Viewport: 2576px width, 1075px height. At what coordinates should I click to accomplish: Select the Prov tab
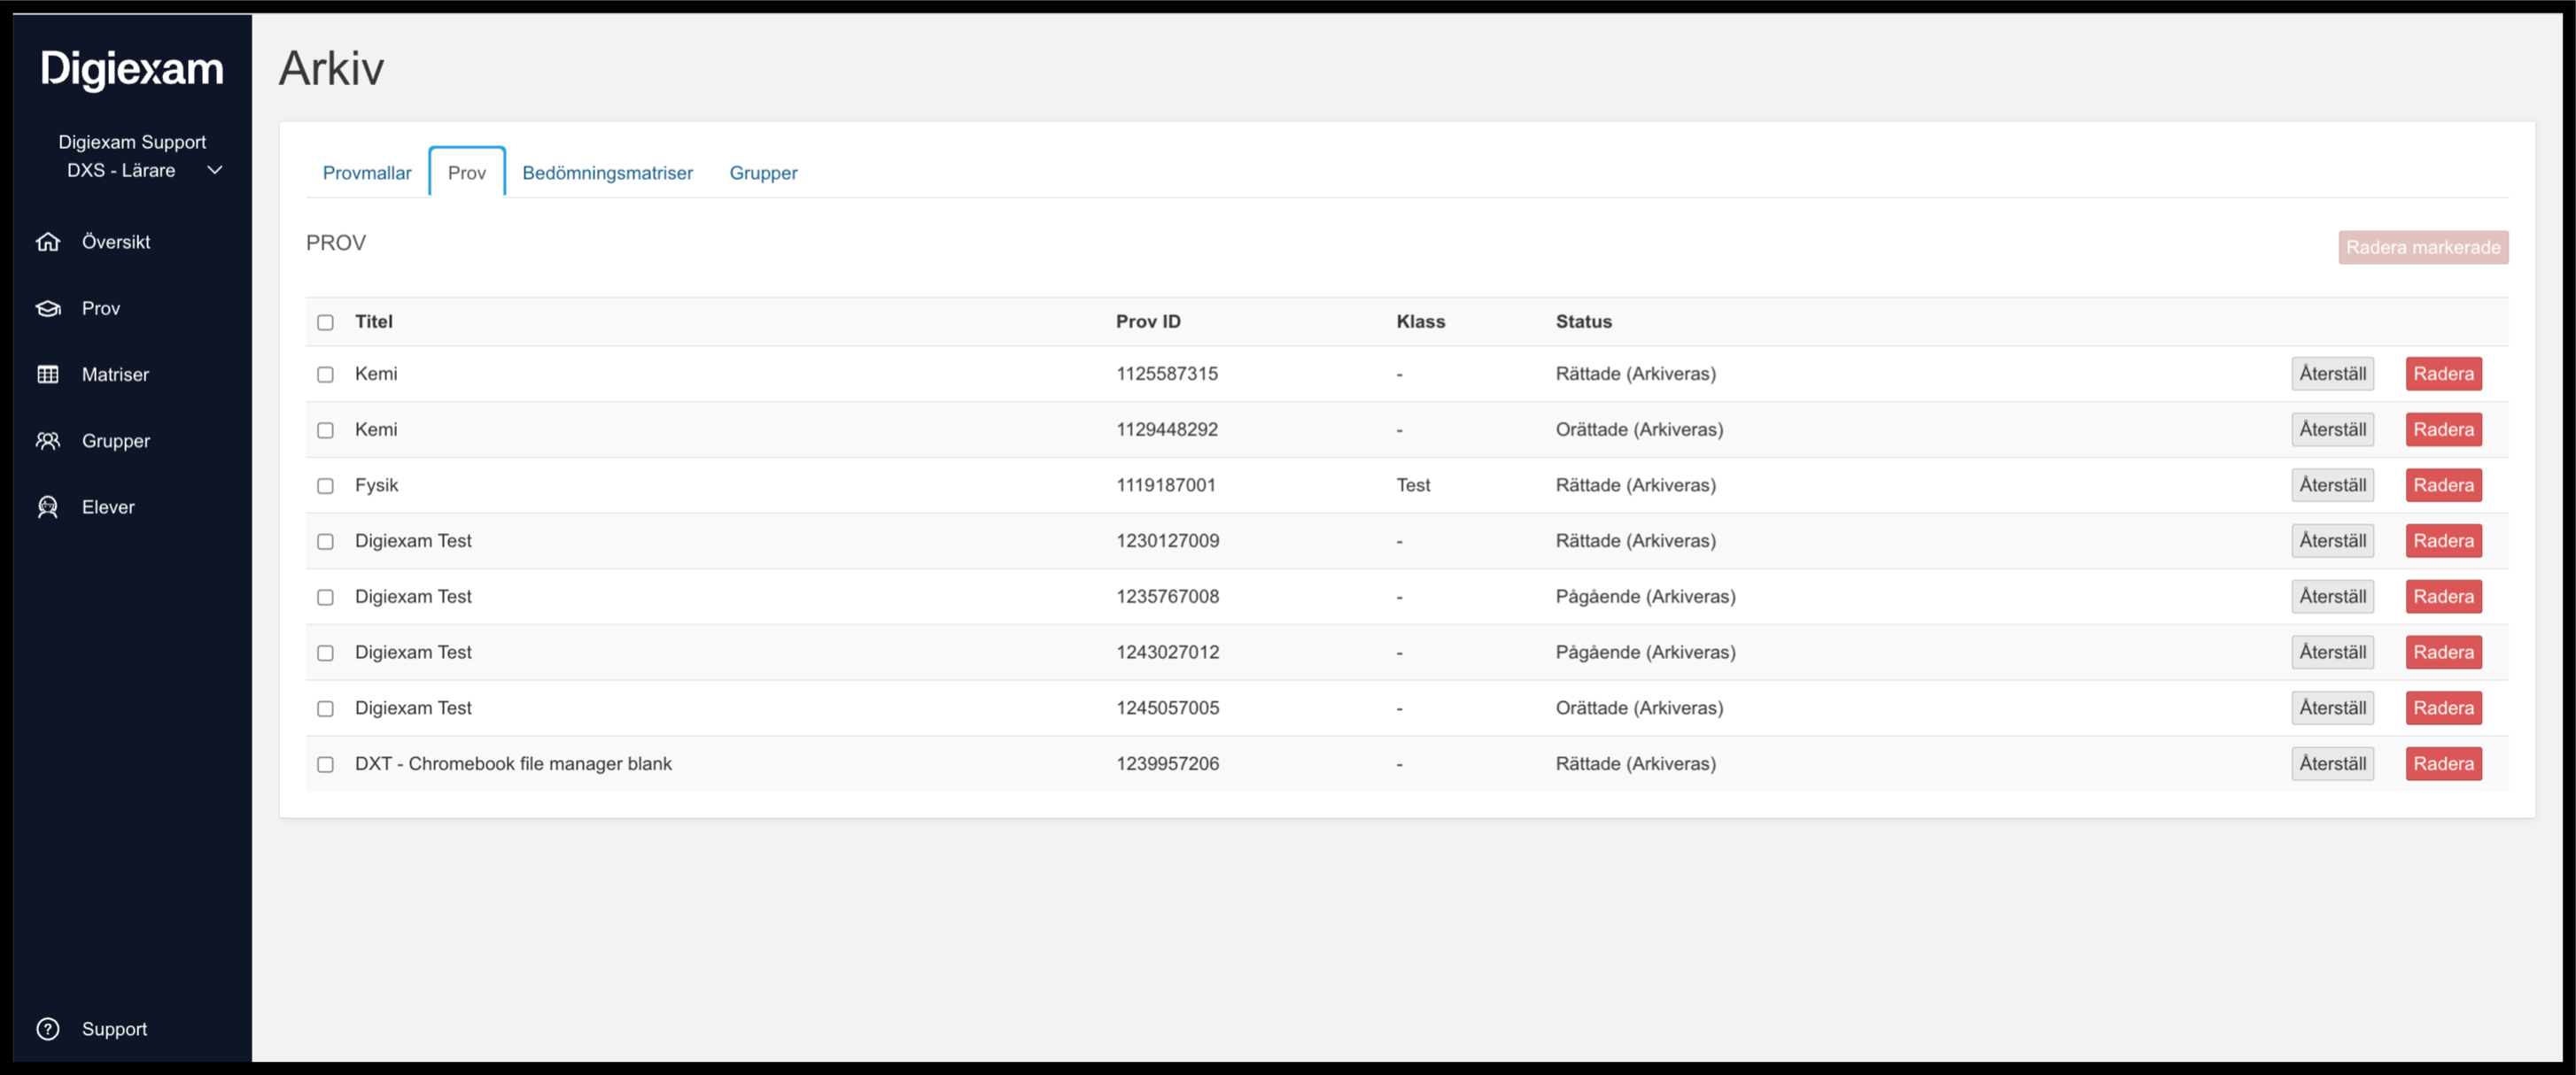pos(467,172)
